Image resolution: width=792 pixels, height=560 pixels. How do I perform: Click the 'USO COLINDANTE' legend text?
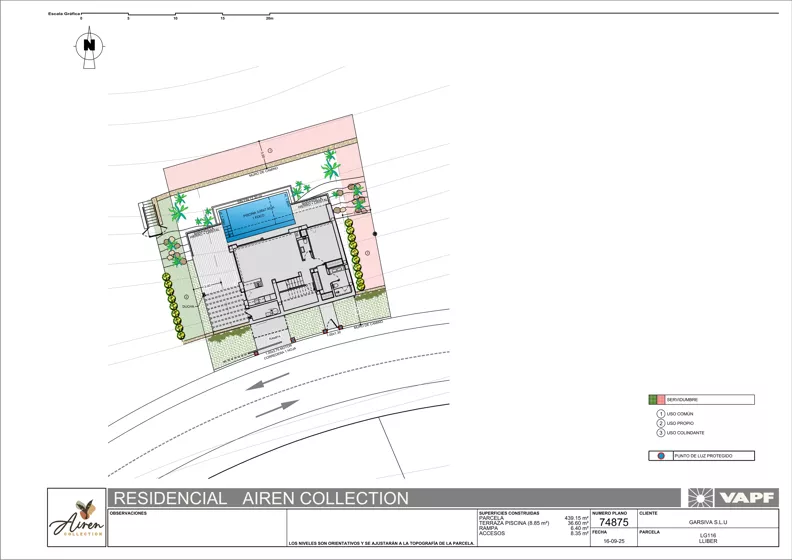[685, 433]
